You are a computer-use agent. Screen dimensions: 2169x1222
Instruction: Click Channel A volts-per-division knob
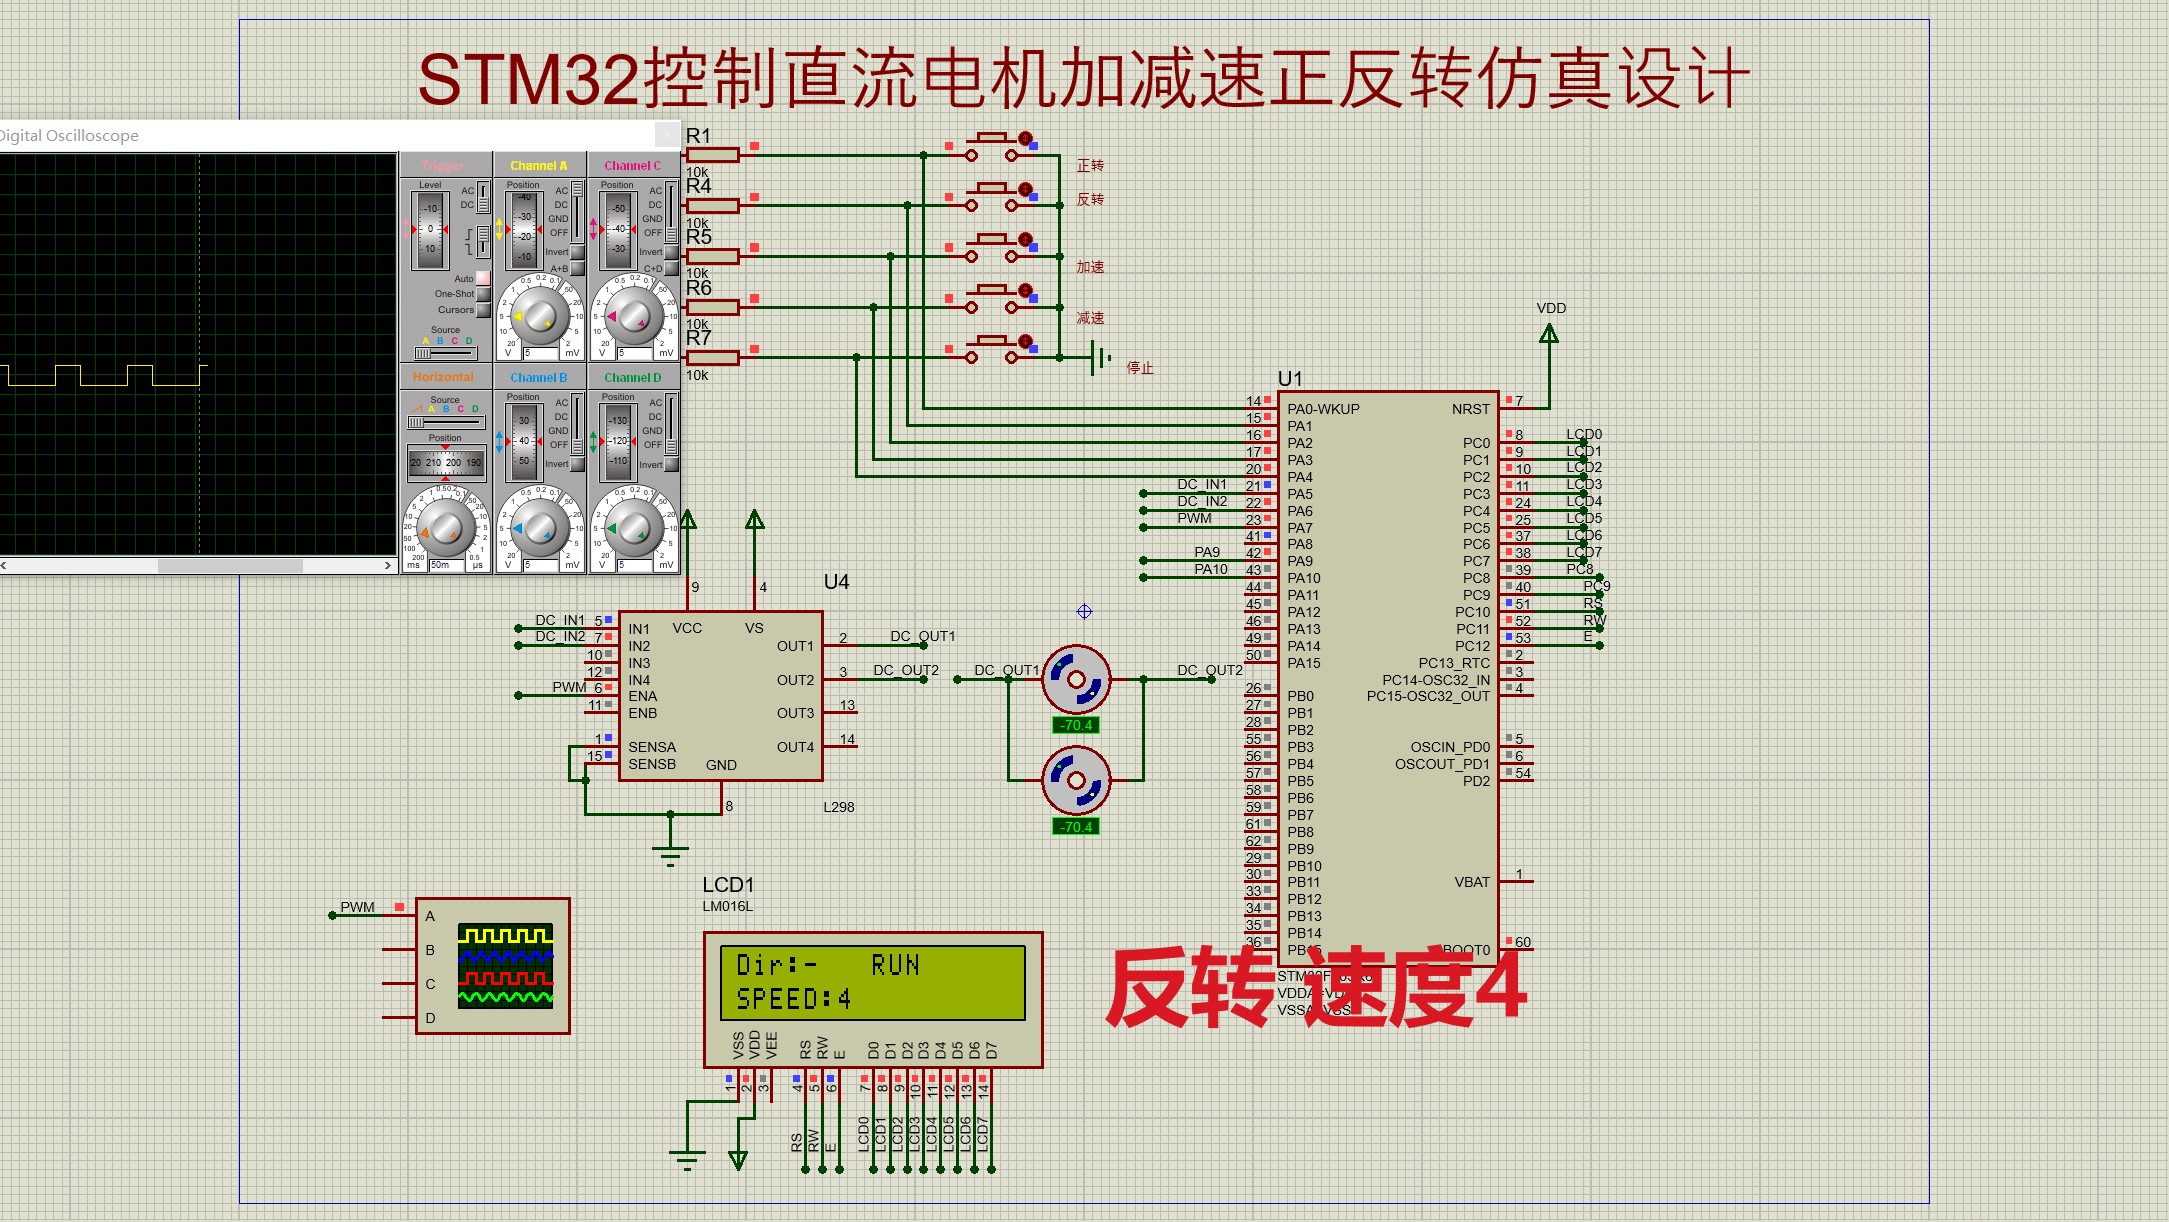[x=540, y=317]
